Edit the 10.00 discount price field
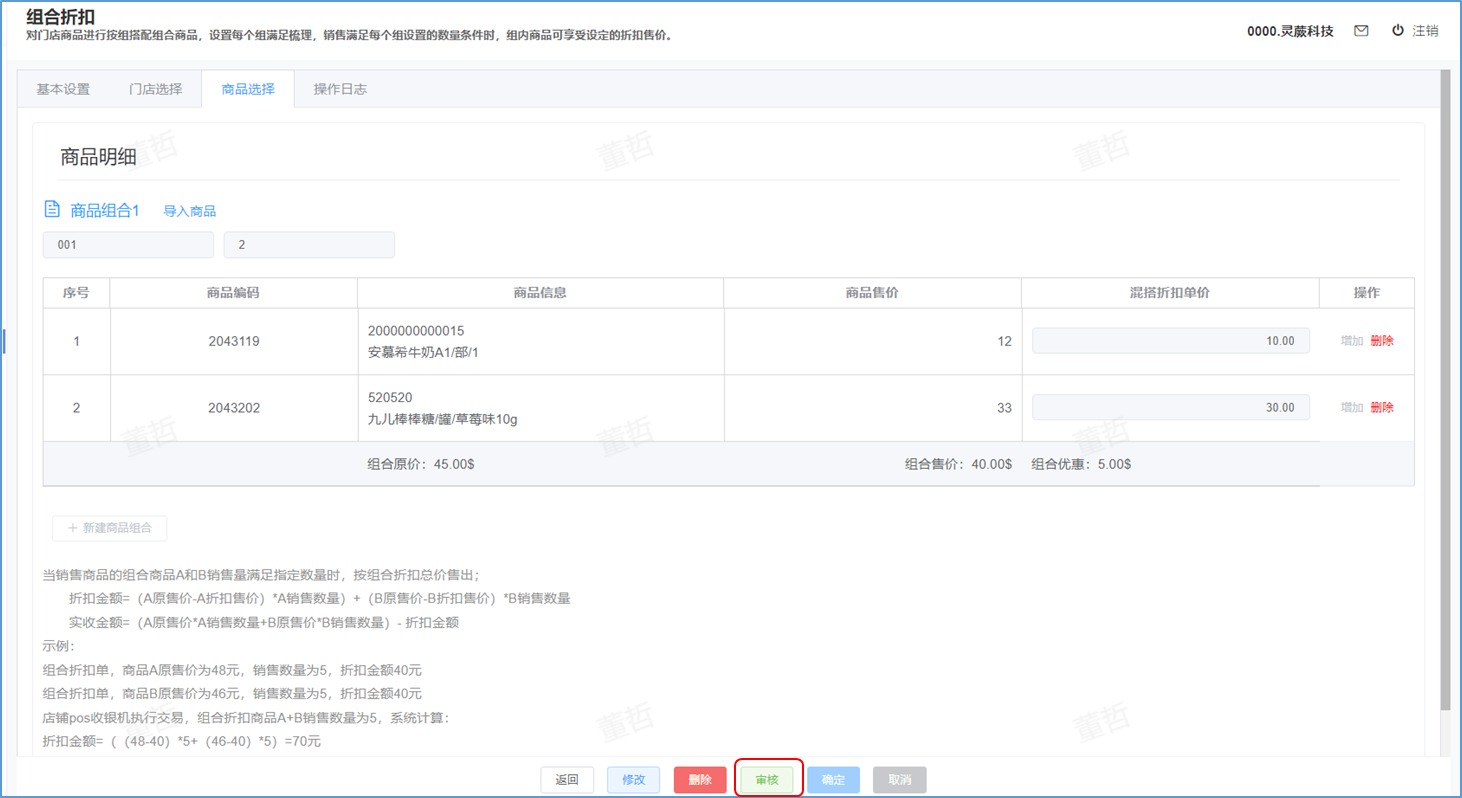This screenshot has width=1462, height=798. tap(1170, 341)
